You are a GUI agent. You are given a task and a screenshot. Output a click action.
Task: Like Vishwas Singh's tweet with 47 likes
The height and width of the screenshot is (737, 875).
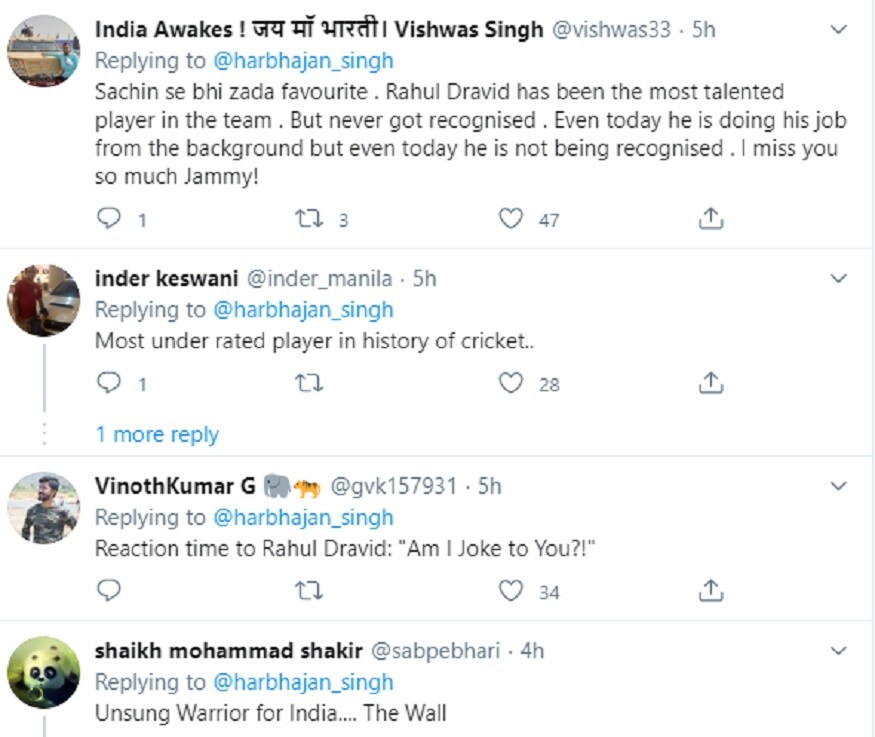coord(511,218)
